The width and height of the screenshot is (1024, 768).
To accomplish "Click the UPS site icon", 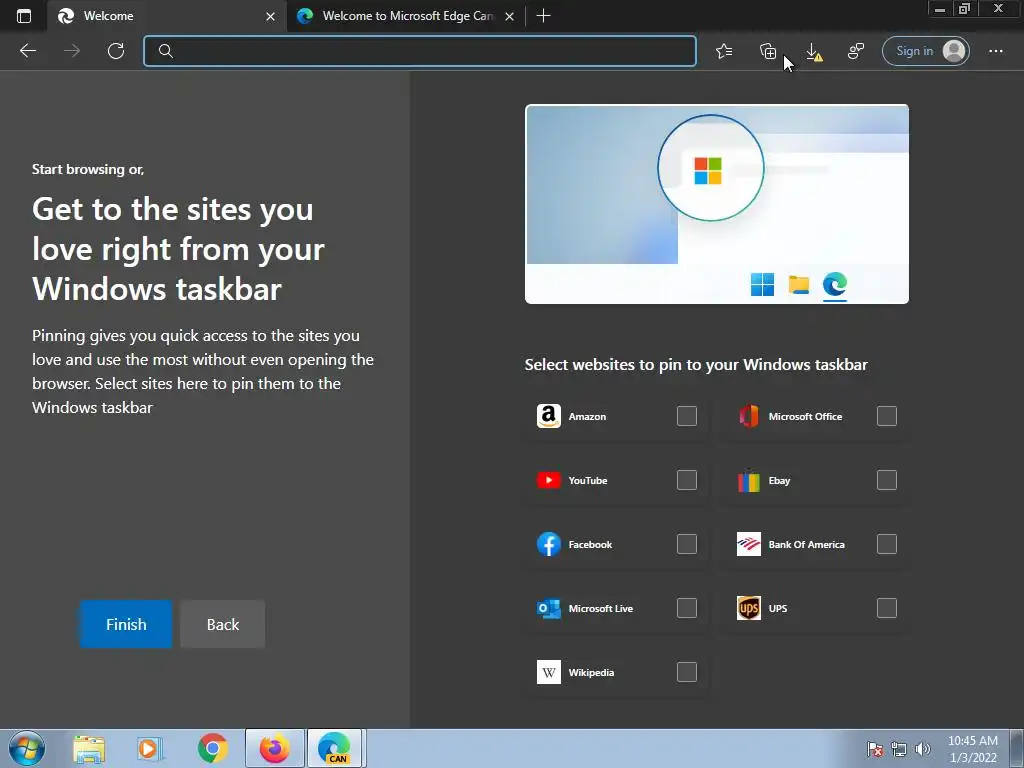I will [x=748, y=608].
